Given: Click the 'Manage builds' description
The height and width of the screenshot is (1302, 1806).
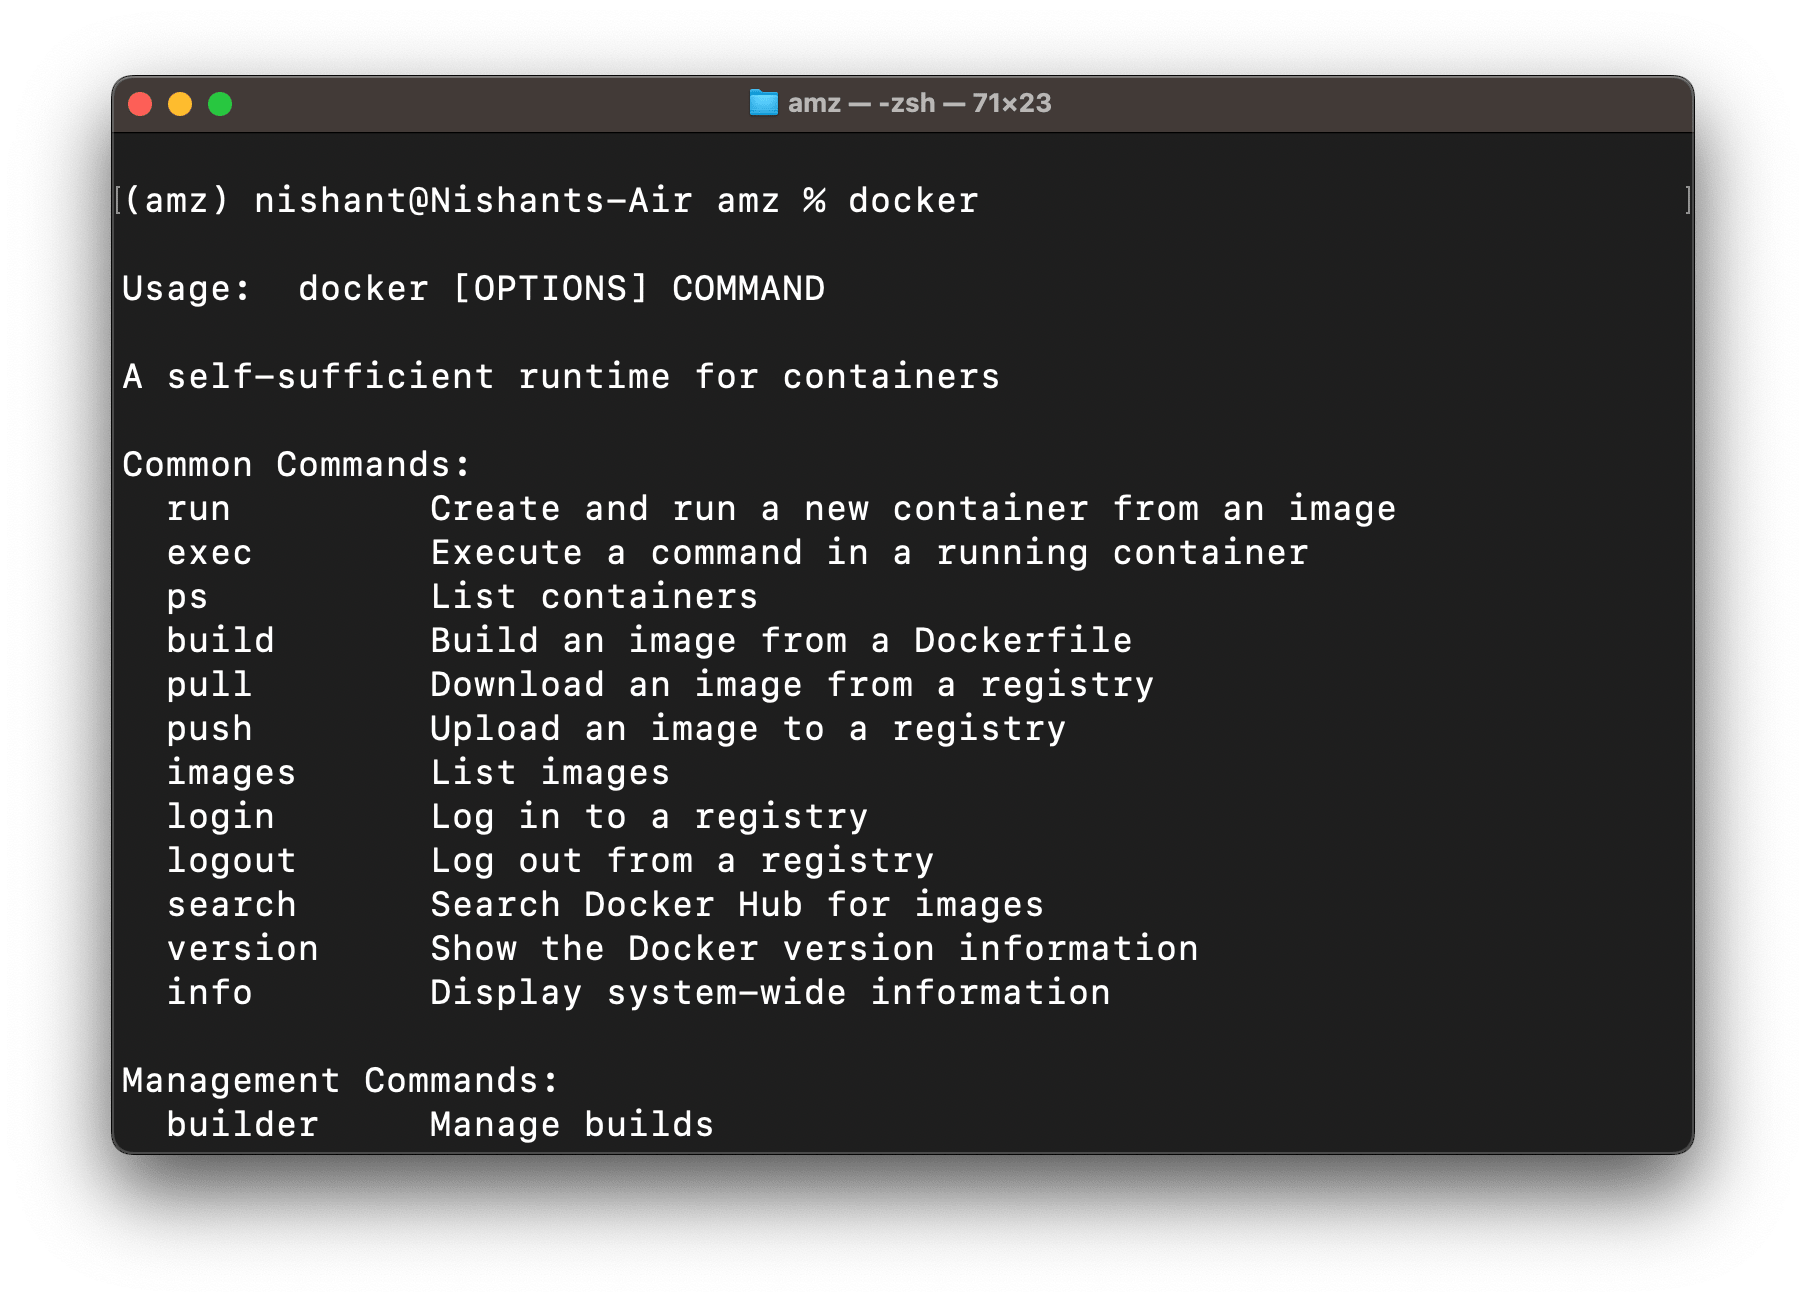Looking at the screenshot, I should 572,1125.
